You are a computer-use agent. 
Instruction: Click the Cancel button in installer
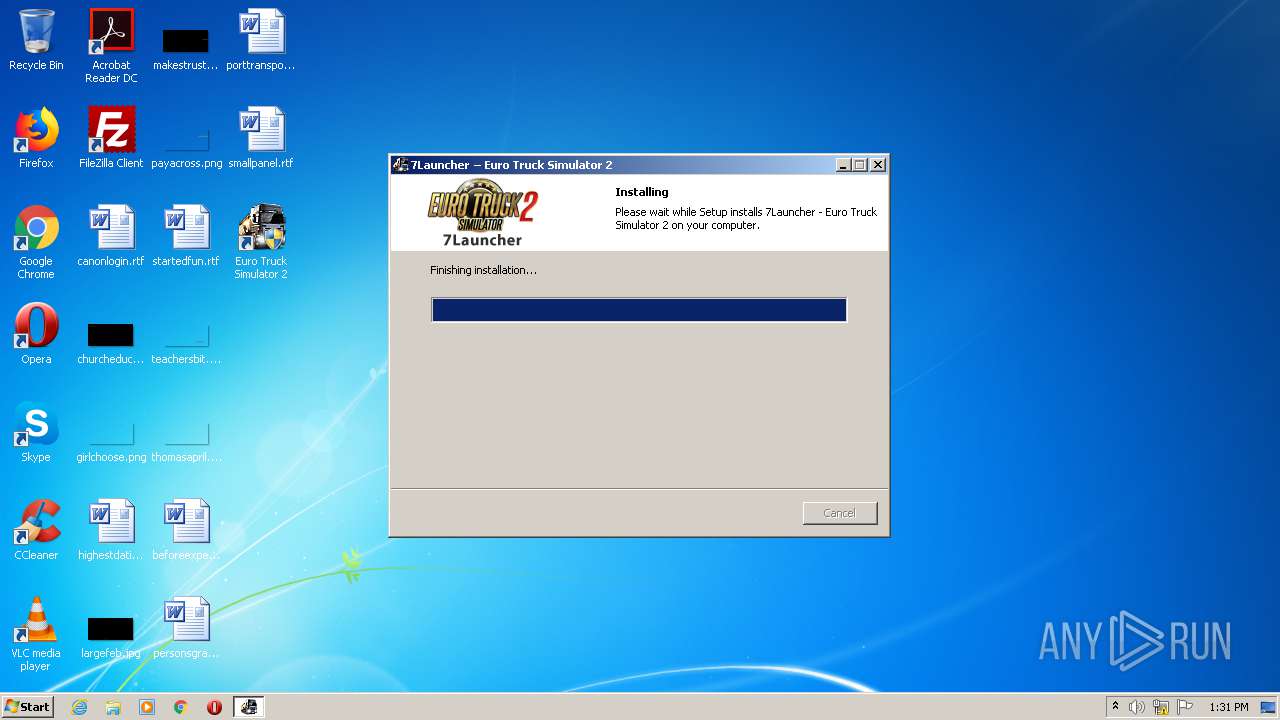(840, 513)
